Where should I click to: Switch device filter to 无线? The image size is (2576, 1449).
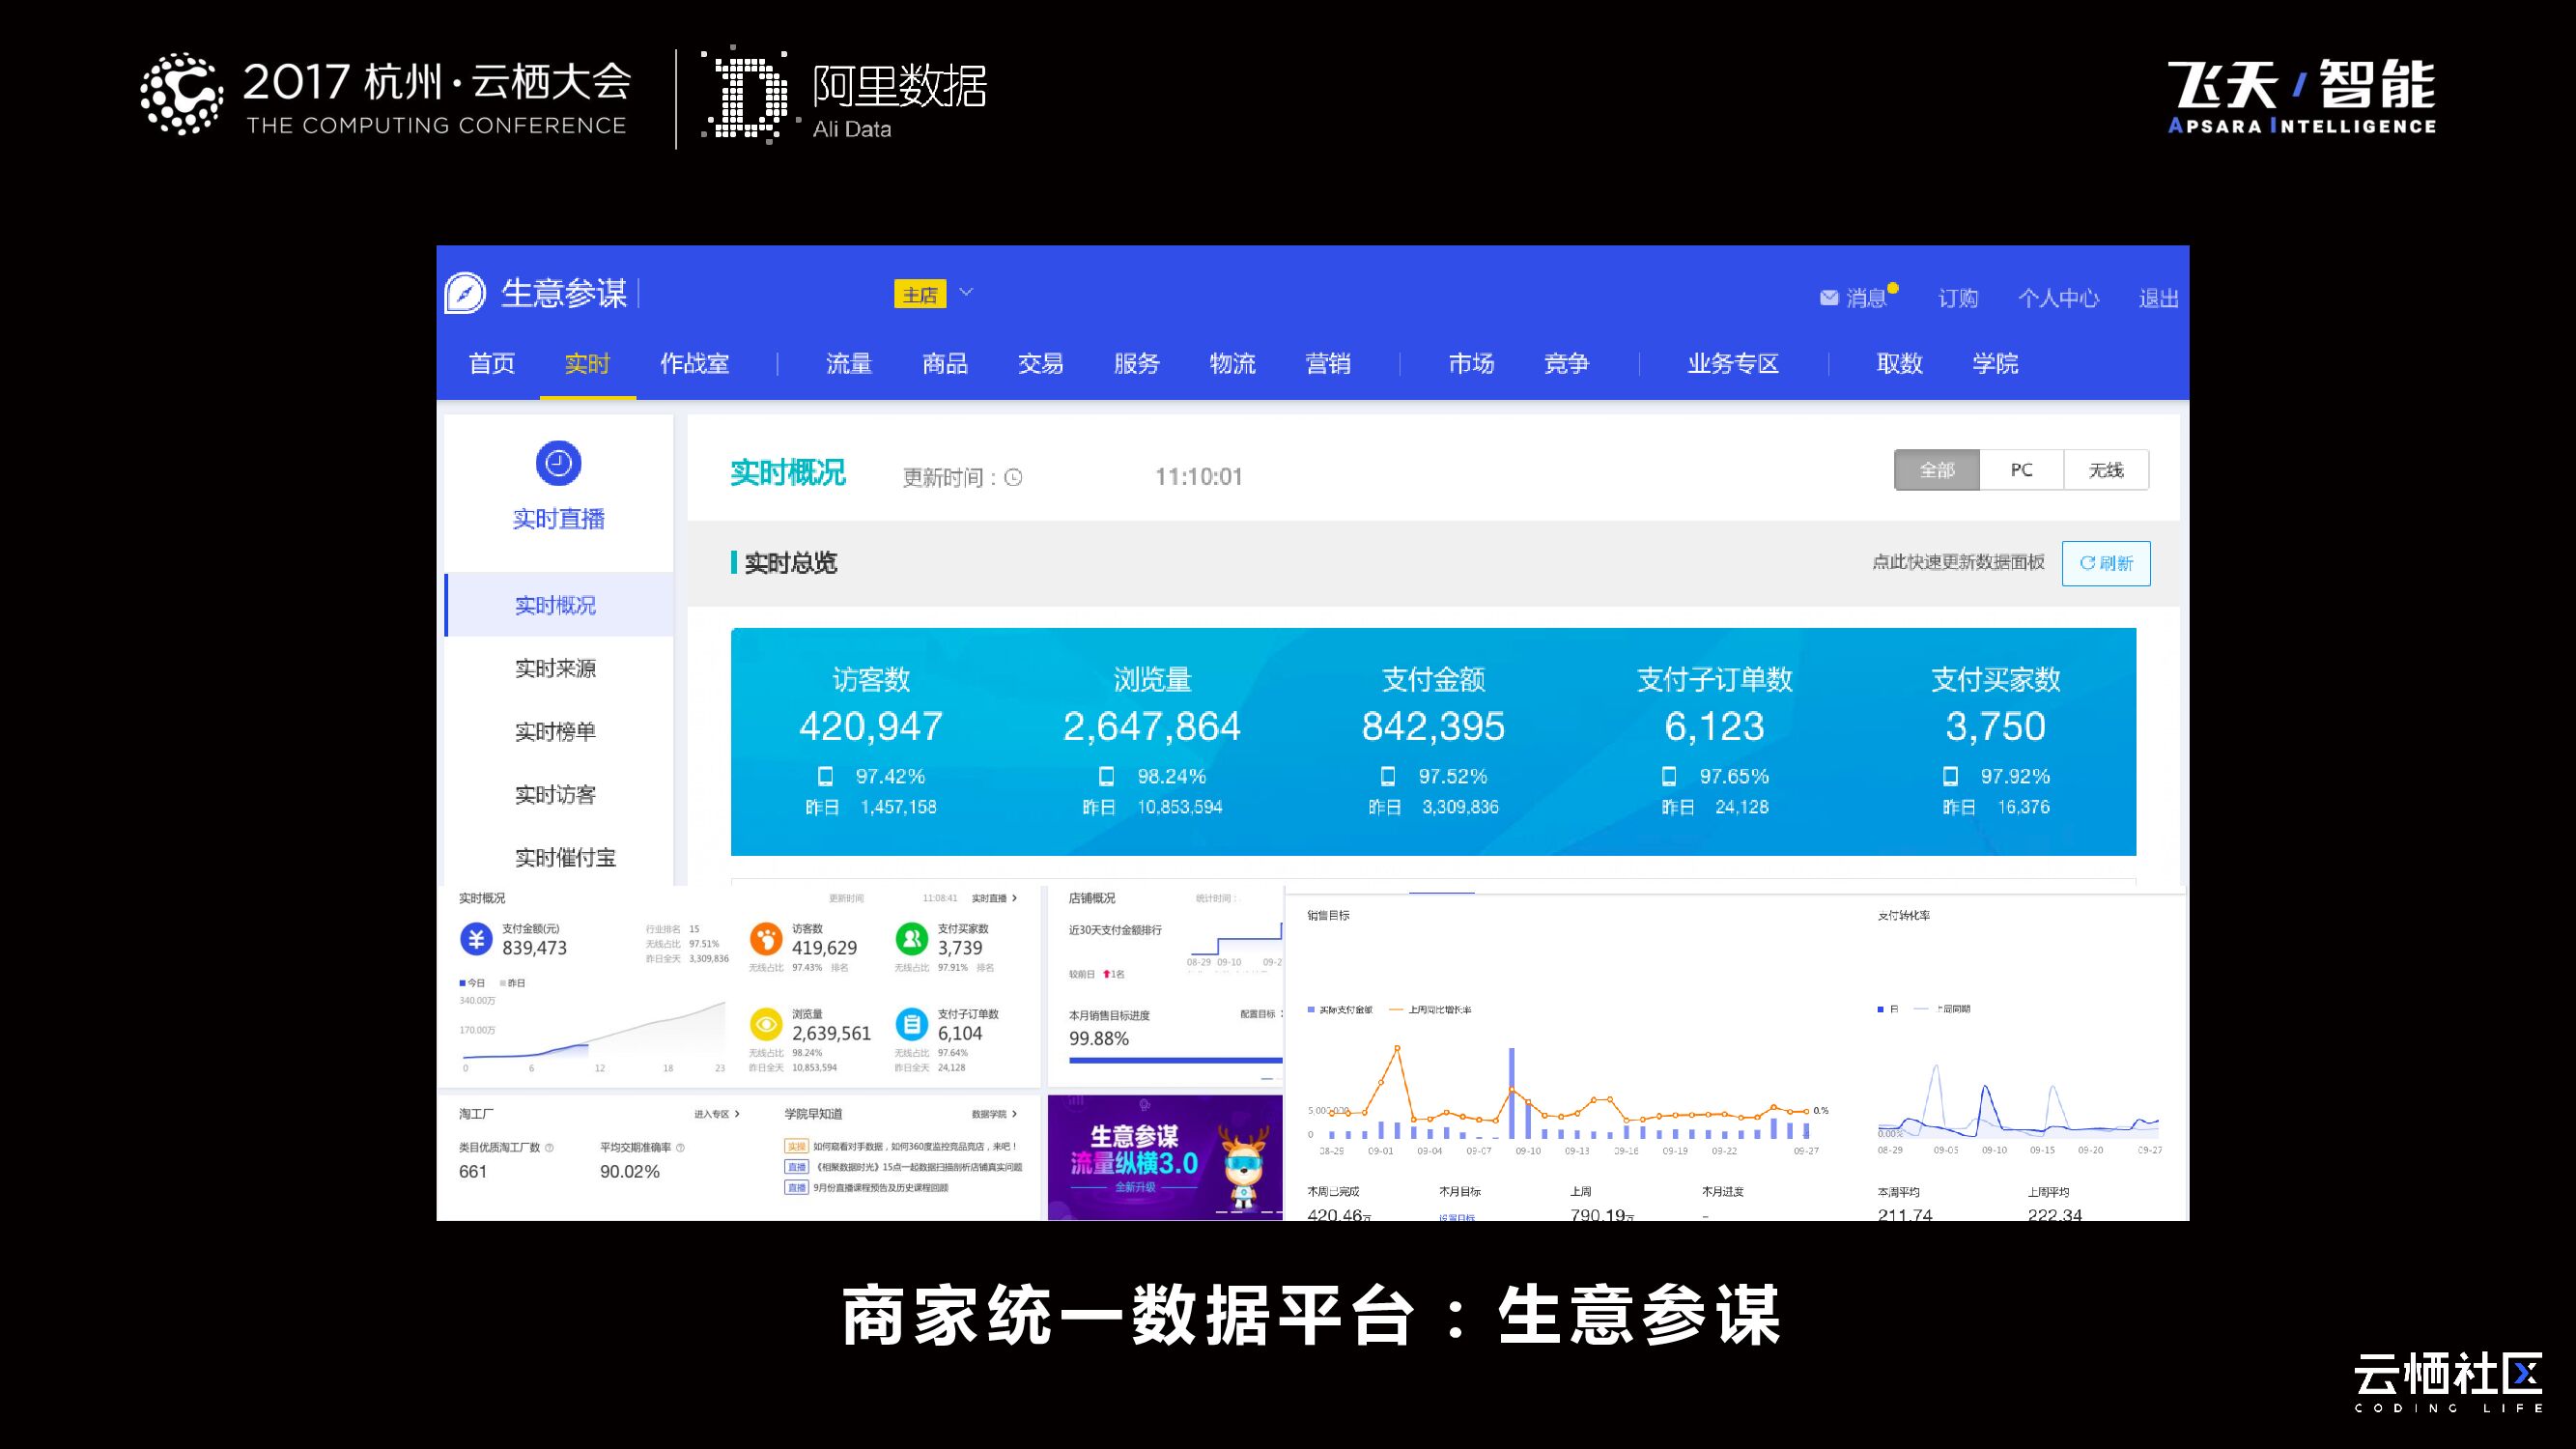2105,470
